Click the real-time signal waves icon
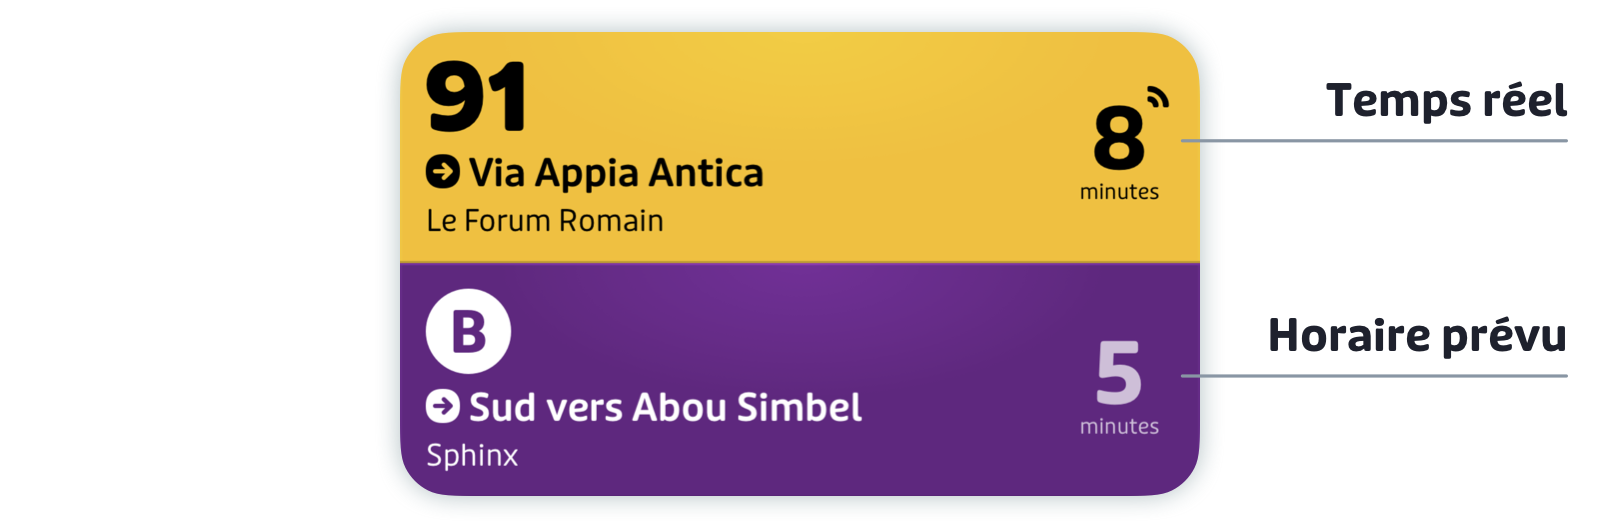 tap(1158, 97)
